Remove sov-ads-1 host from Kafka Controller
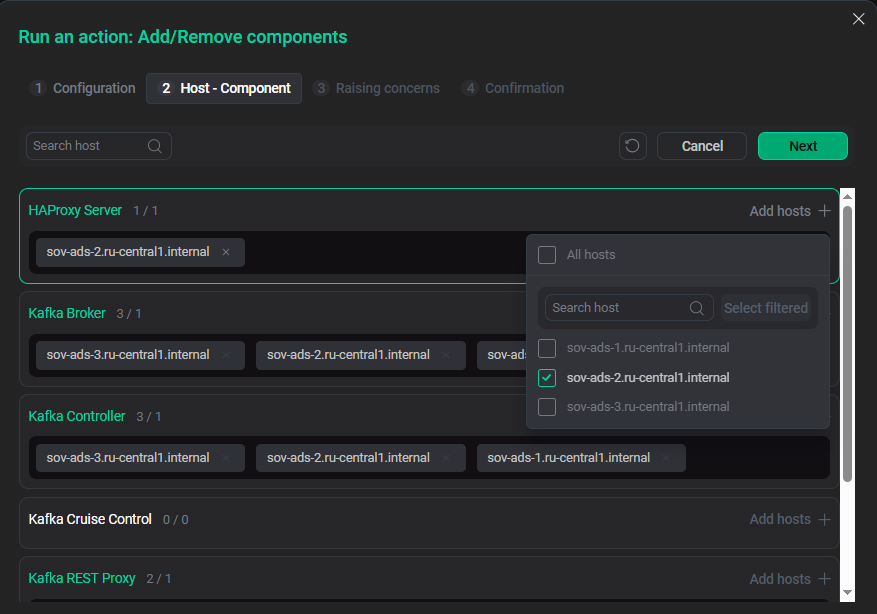This screenshot has height=614, width=877. 666,458
